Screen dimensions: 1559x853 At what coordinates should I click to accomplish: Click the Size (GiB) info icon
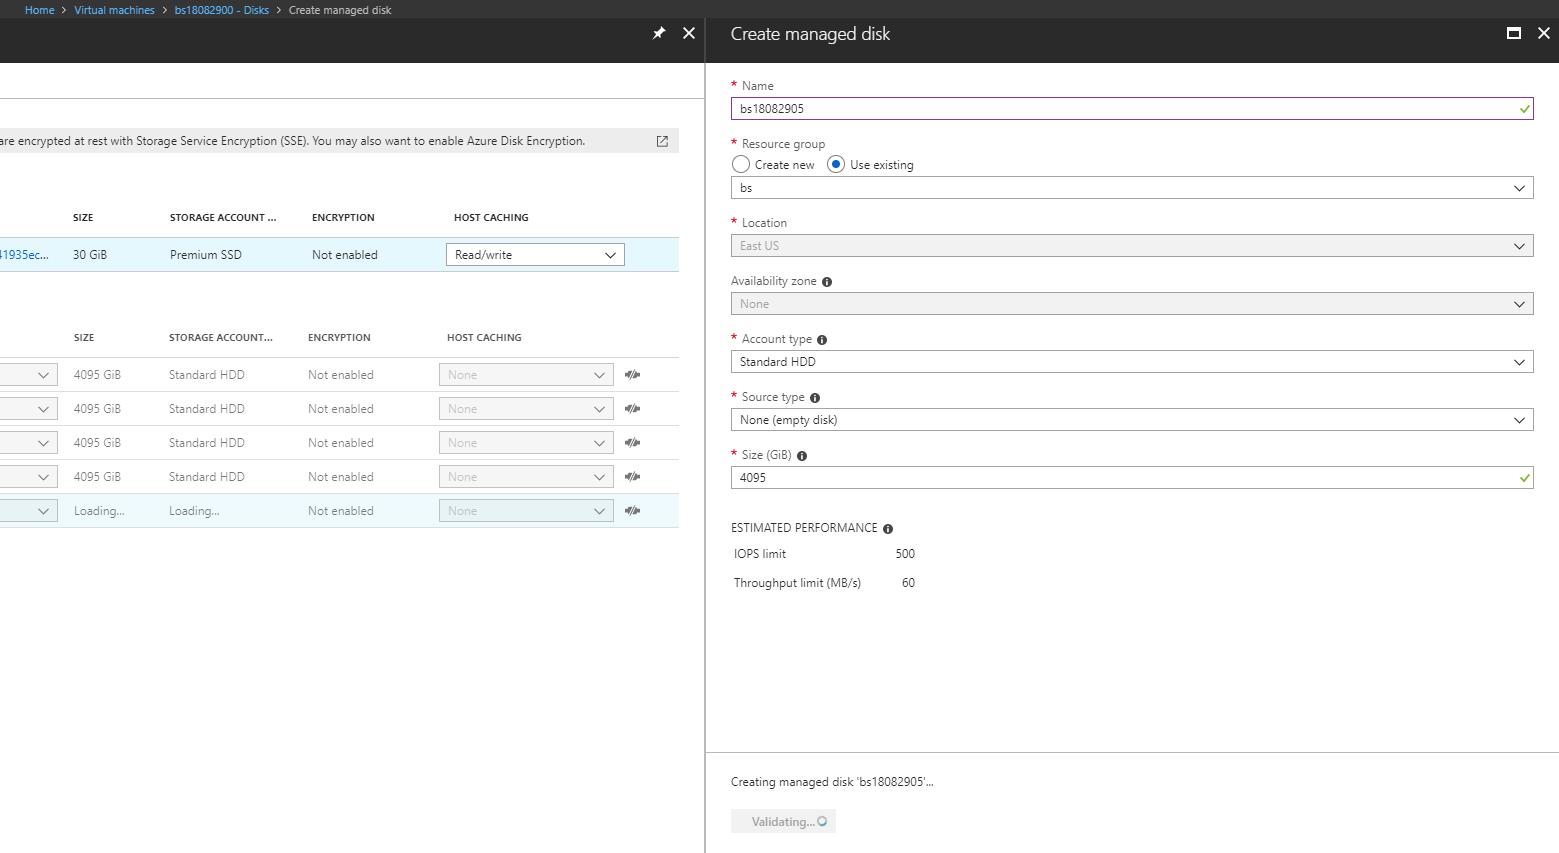pyautogui.click(x=802, y=456)
